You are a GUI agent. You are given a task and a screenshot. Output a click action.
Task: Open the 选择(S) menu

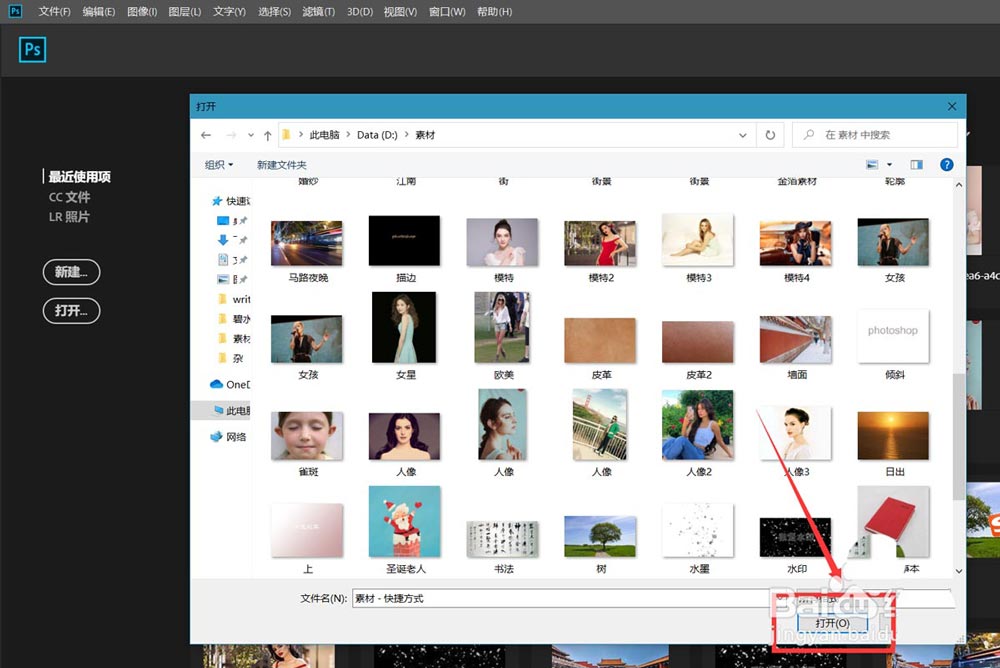274,11
